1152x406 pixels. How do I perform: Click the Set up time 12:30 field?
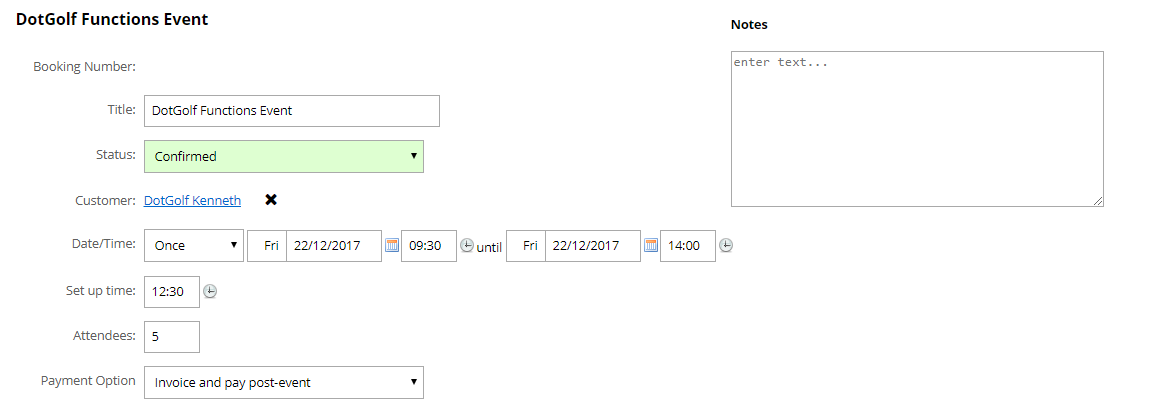coord(172,292)
